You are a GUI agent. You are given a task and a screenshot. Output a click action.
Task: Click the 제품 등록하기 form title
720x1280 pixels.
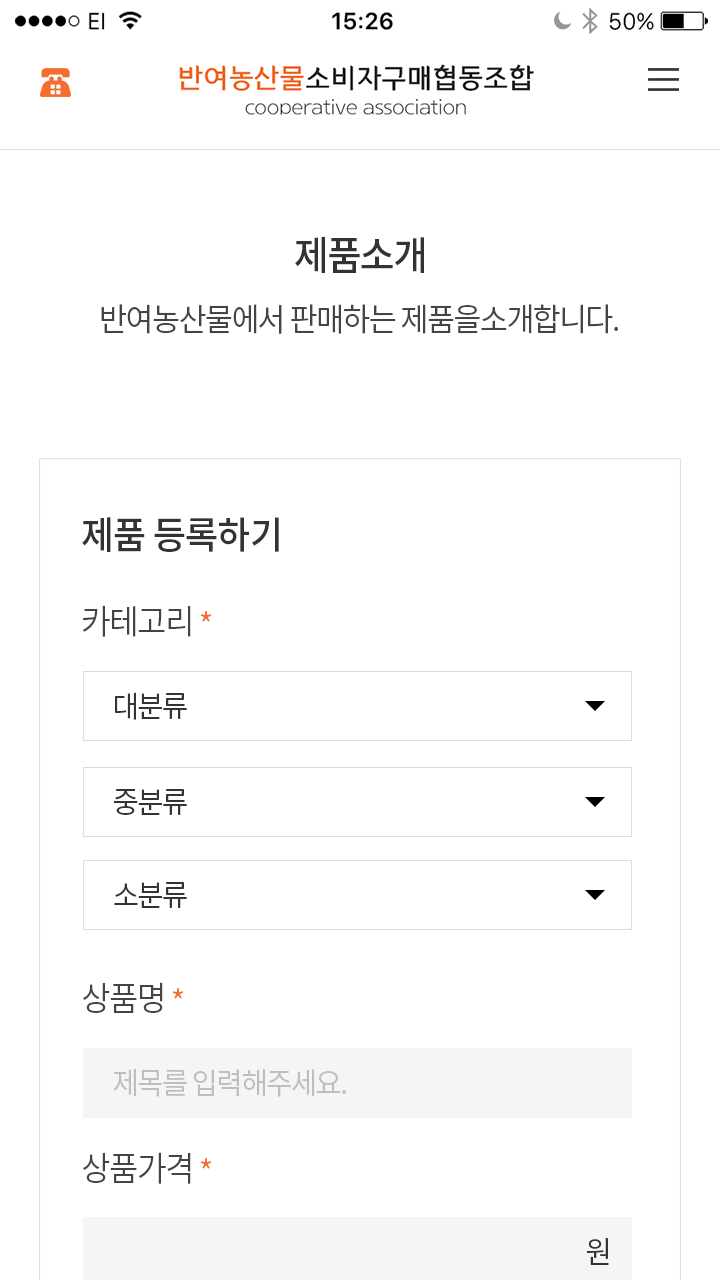tap(182, 536)
